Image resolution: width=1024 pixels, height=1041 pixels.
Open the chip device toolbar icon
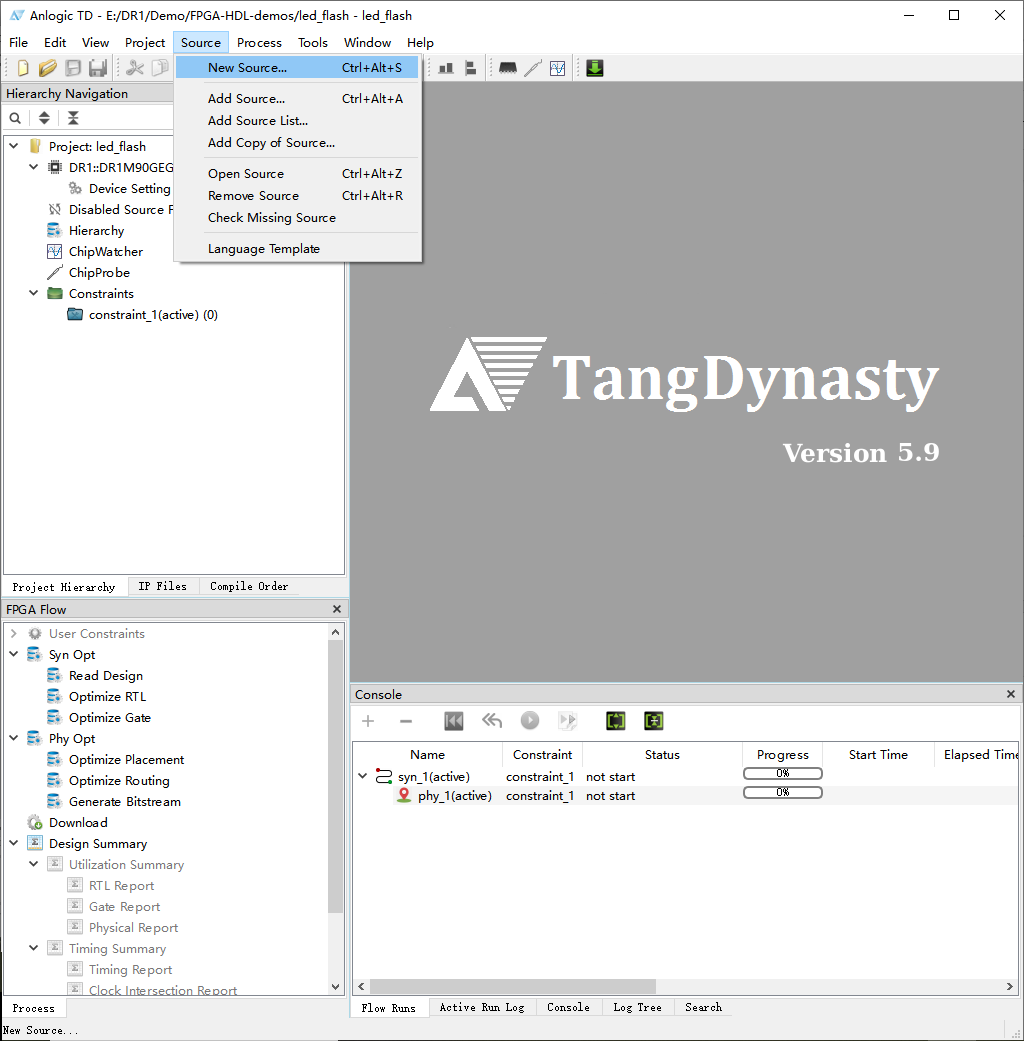pyautogui.click(x=508, y=68)
